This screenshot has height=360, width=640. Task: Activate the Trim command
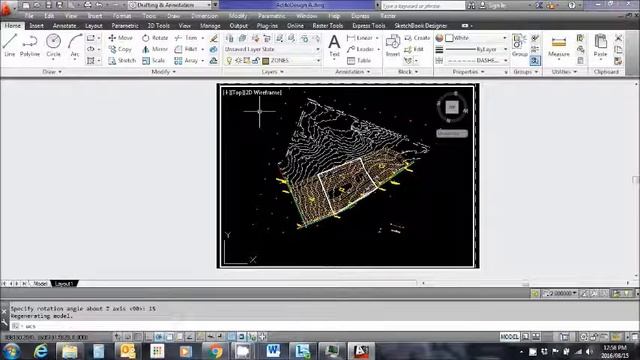[186, 38]
